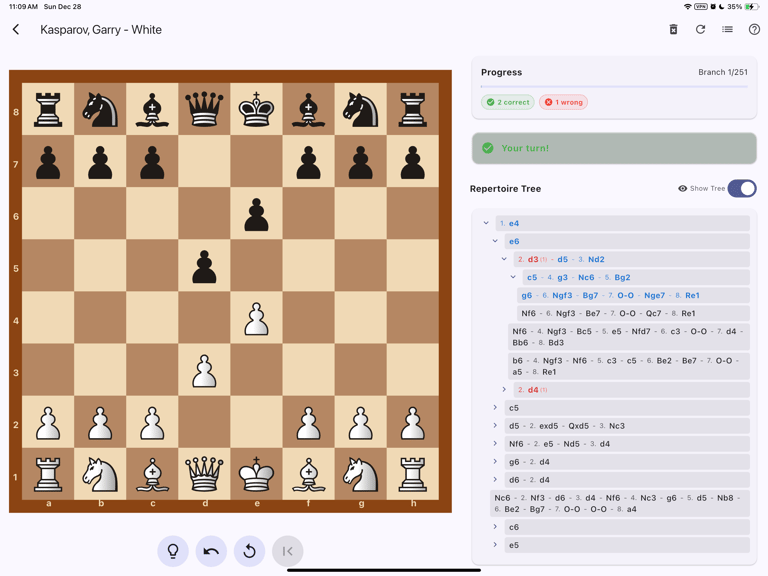
Task: Collapse the e6 branch chevron
Action: coord(495,241)
